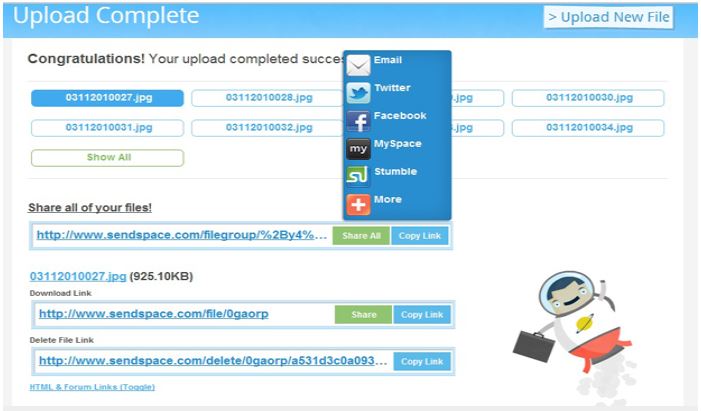Open the sendspace filegroup link

182,235
